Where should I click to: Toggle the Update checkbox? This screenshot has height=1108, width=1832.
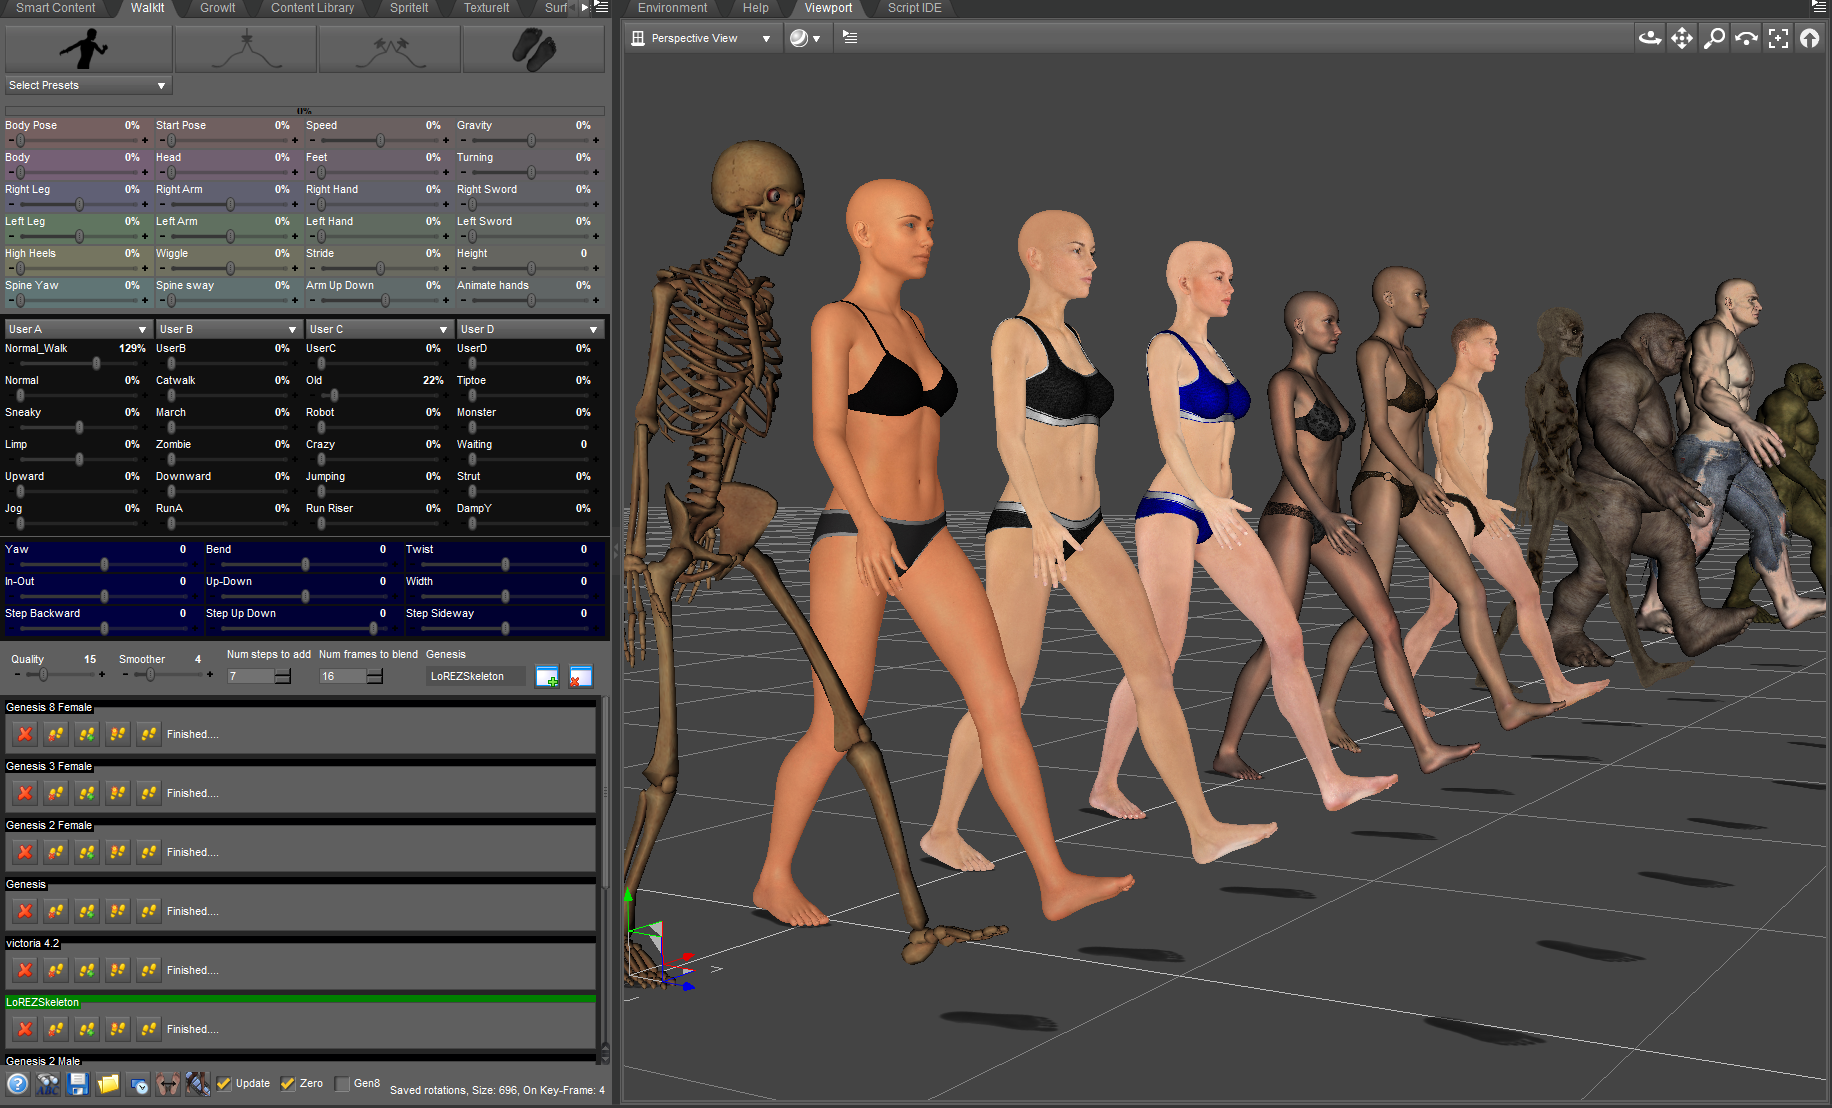[224, 1084]
